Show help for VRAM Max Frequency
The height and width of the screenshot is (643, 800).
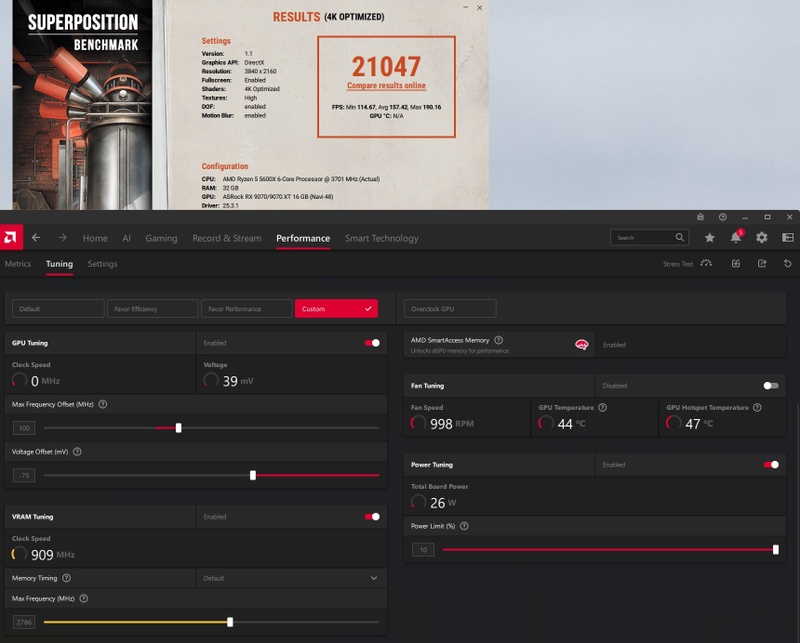[x=84, y=599]
